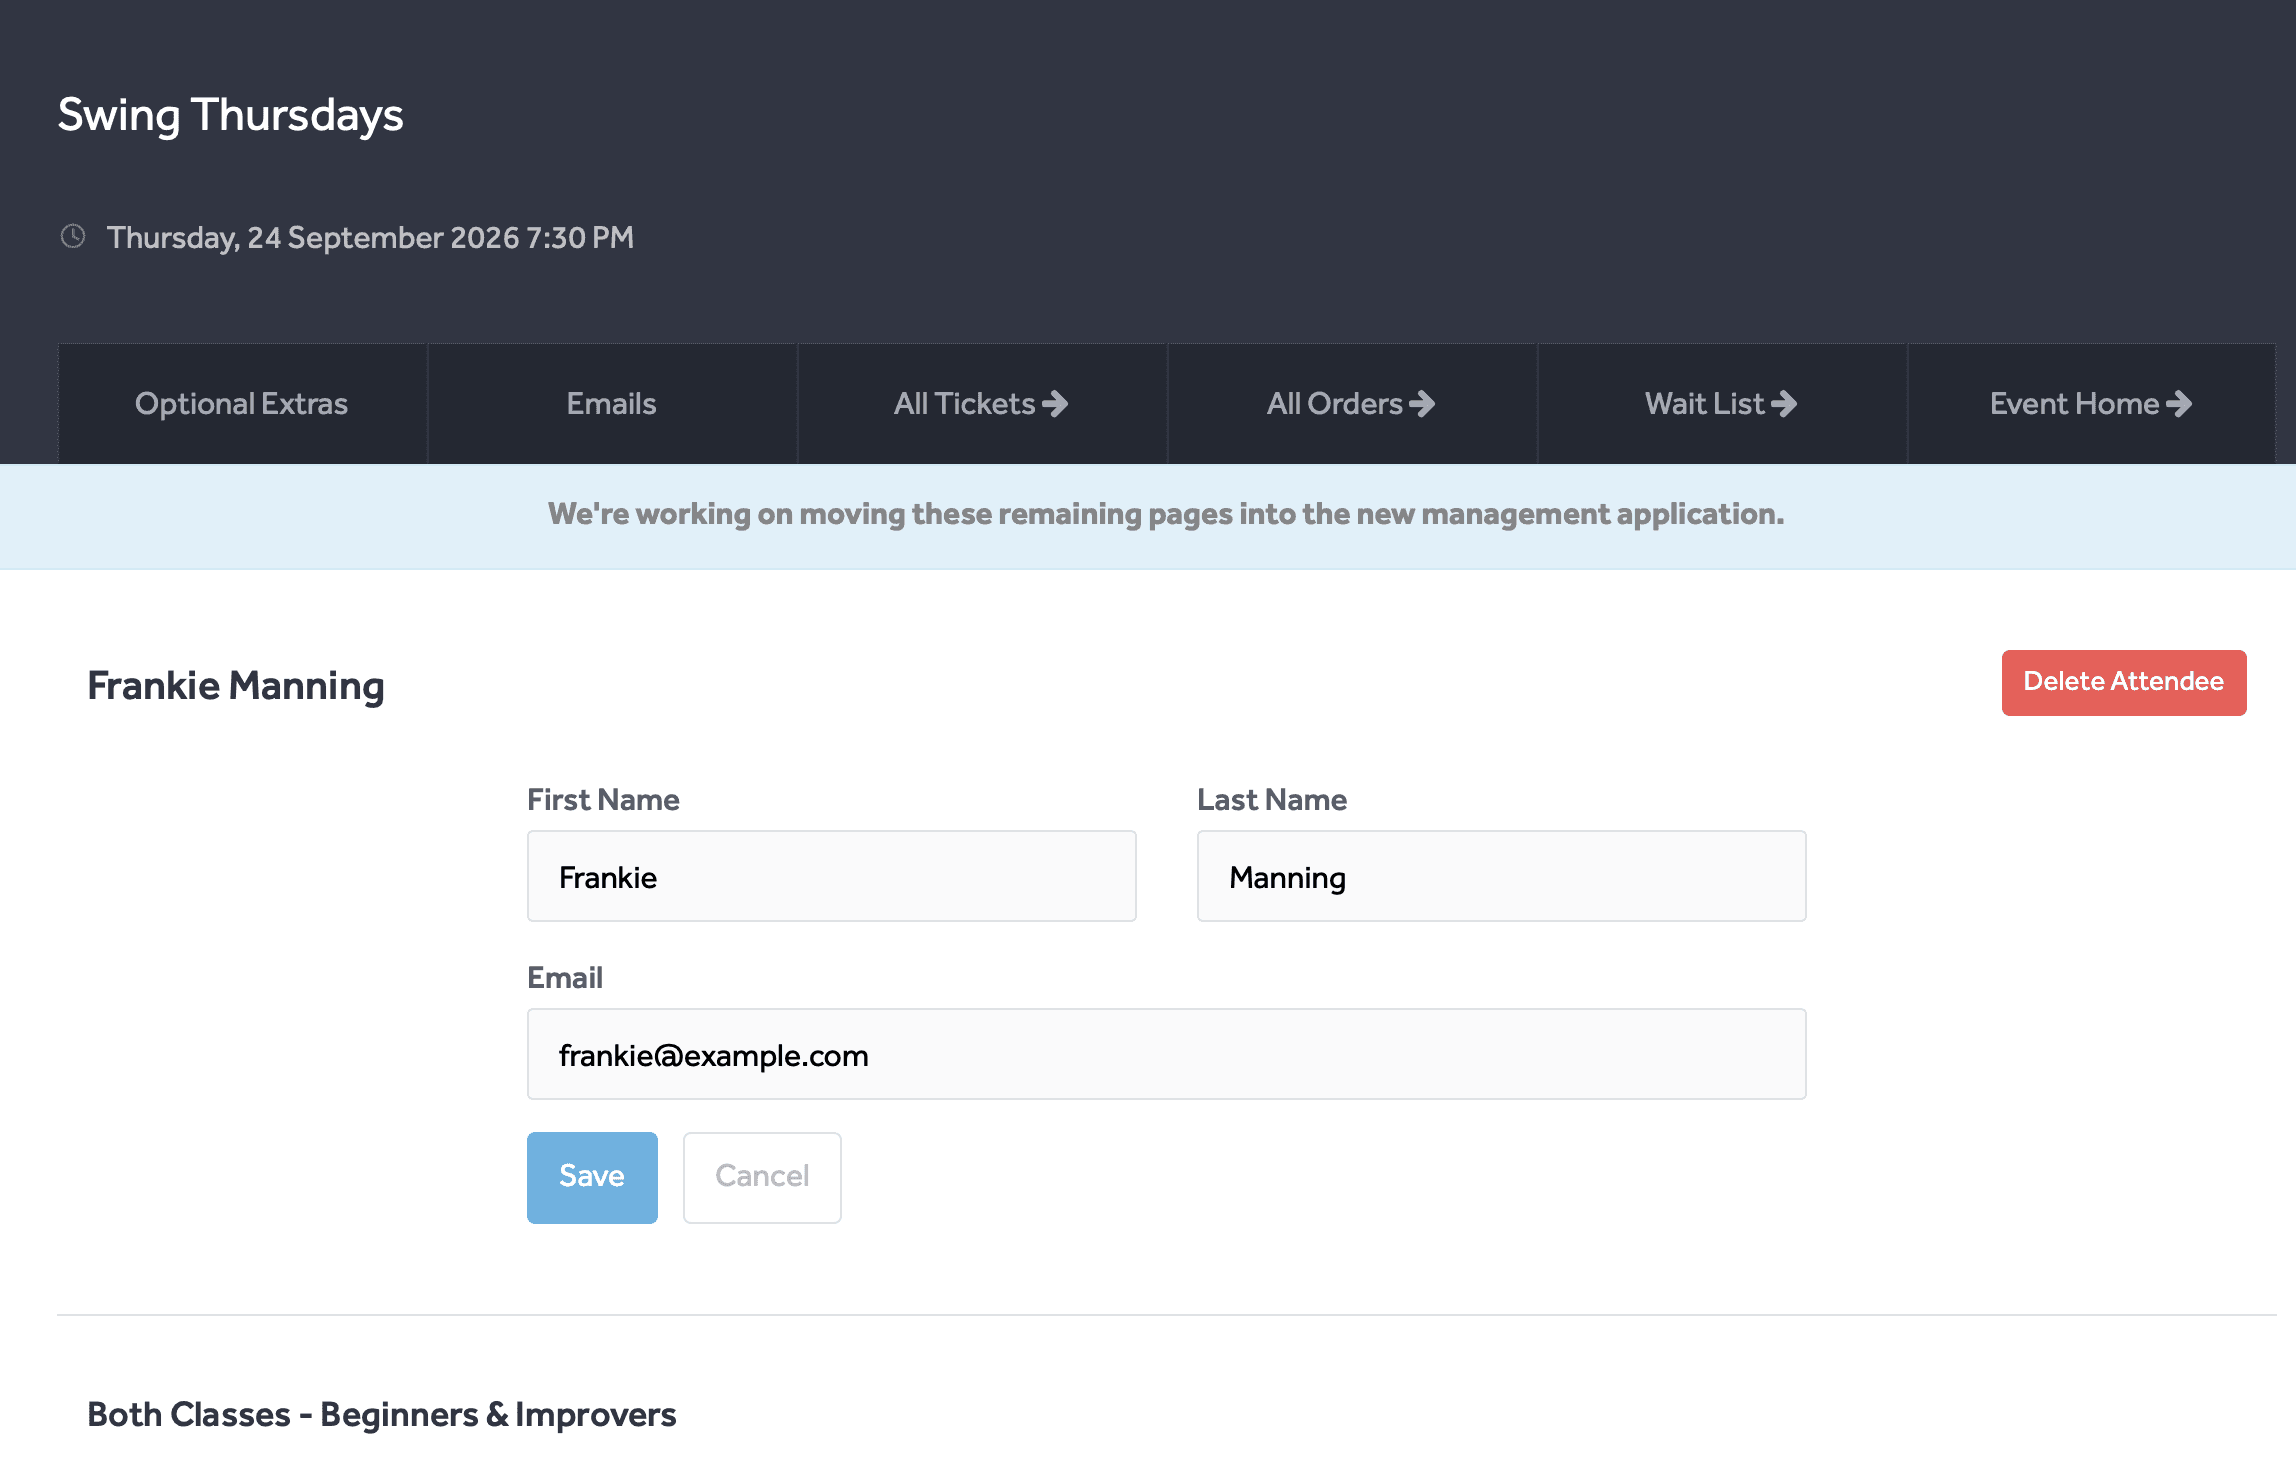This screenshot has width=2296, height=1478.
Task: Click the Last Name label
Action: 1272,800
